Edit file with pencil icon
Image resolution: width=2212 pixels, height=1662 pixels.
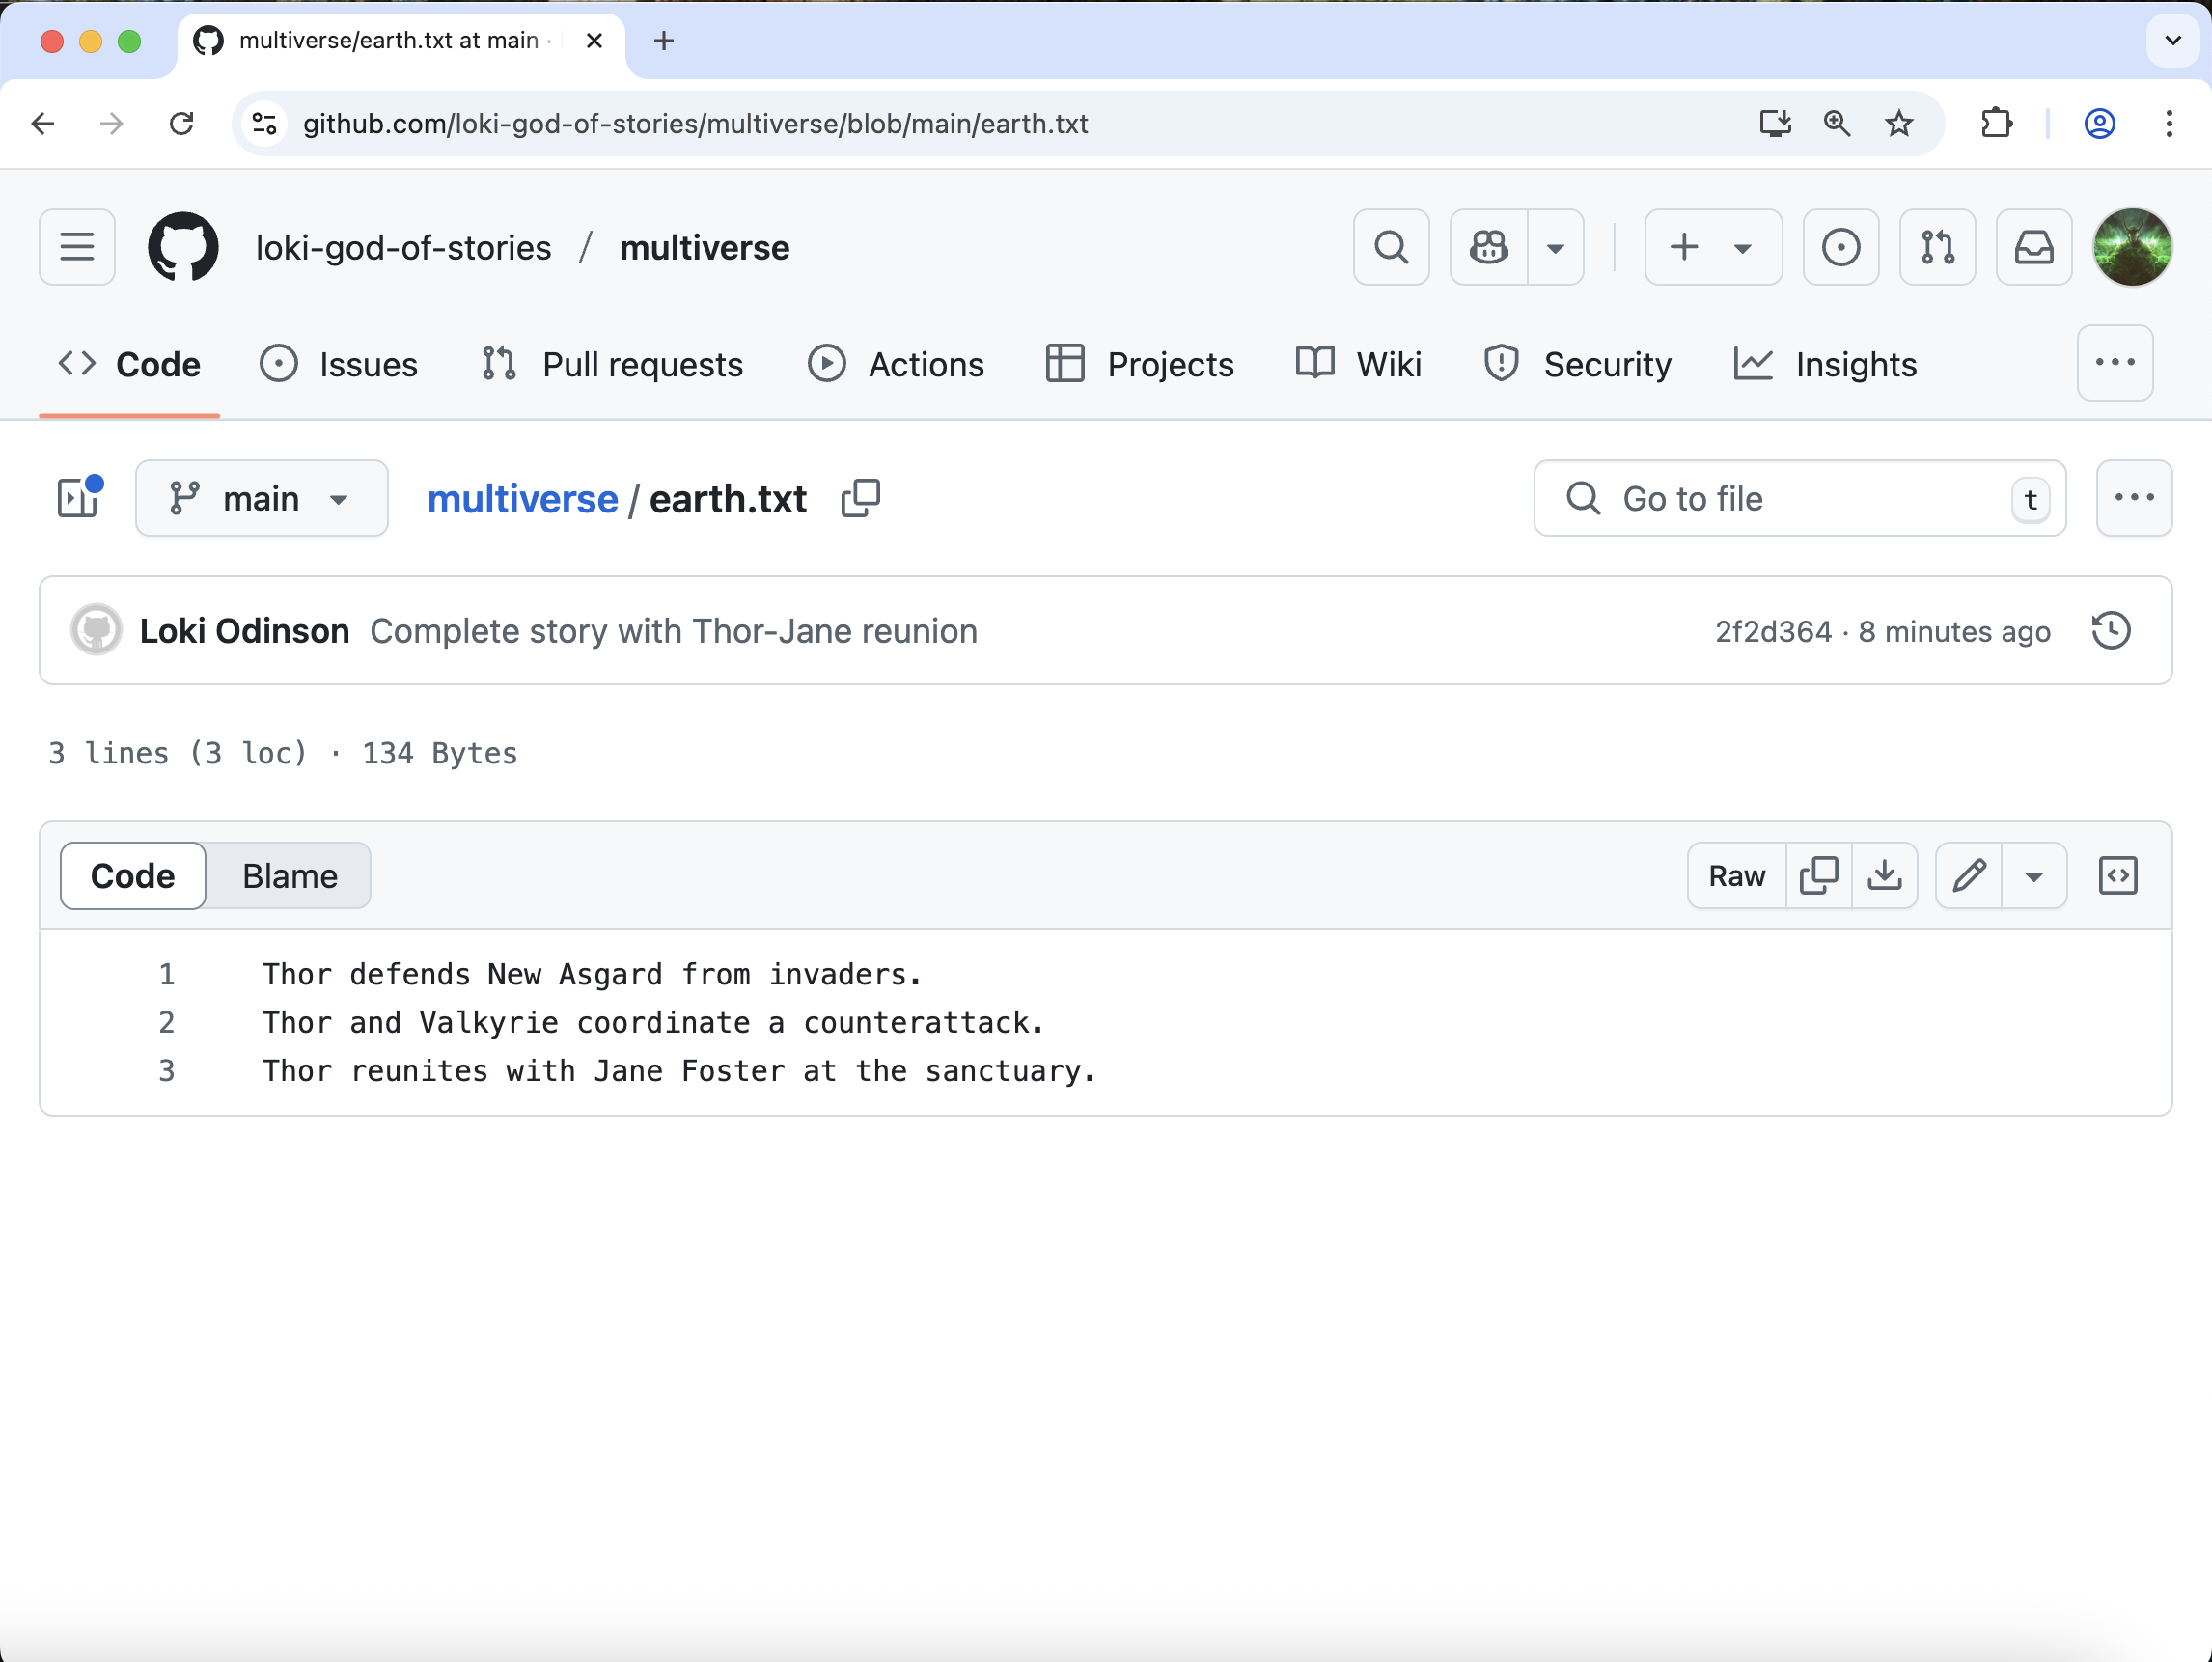click(1968, 876)
